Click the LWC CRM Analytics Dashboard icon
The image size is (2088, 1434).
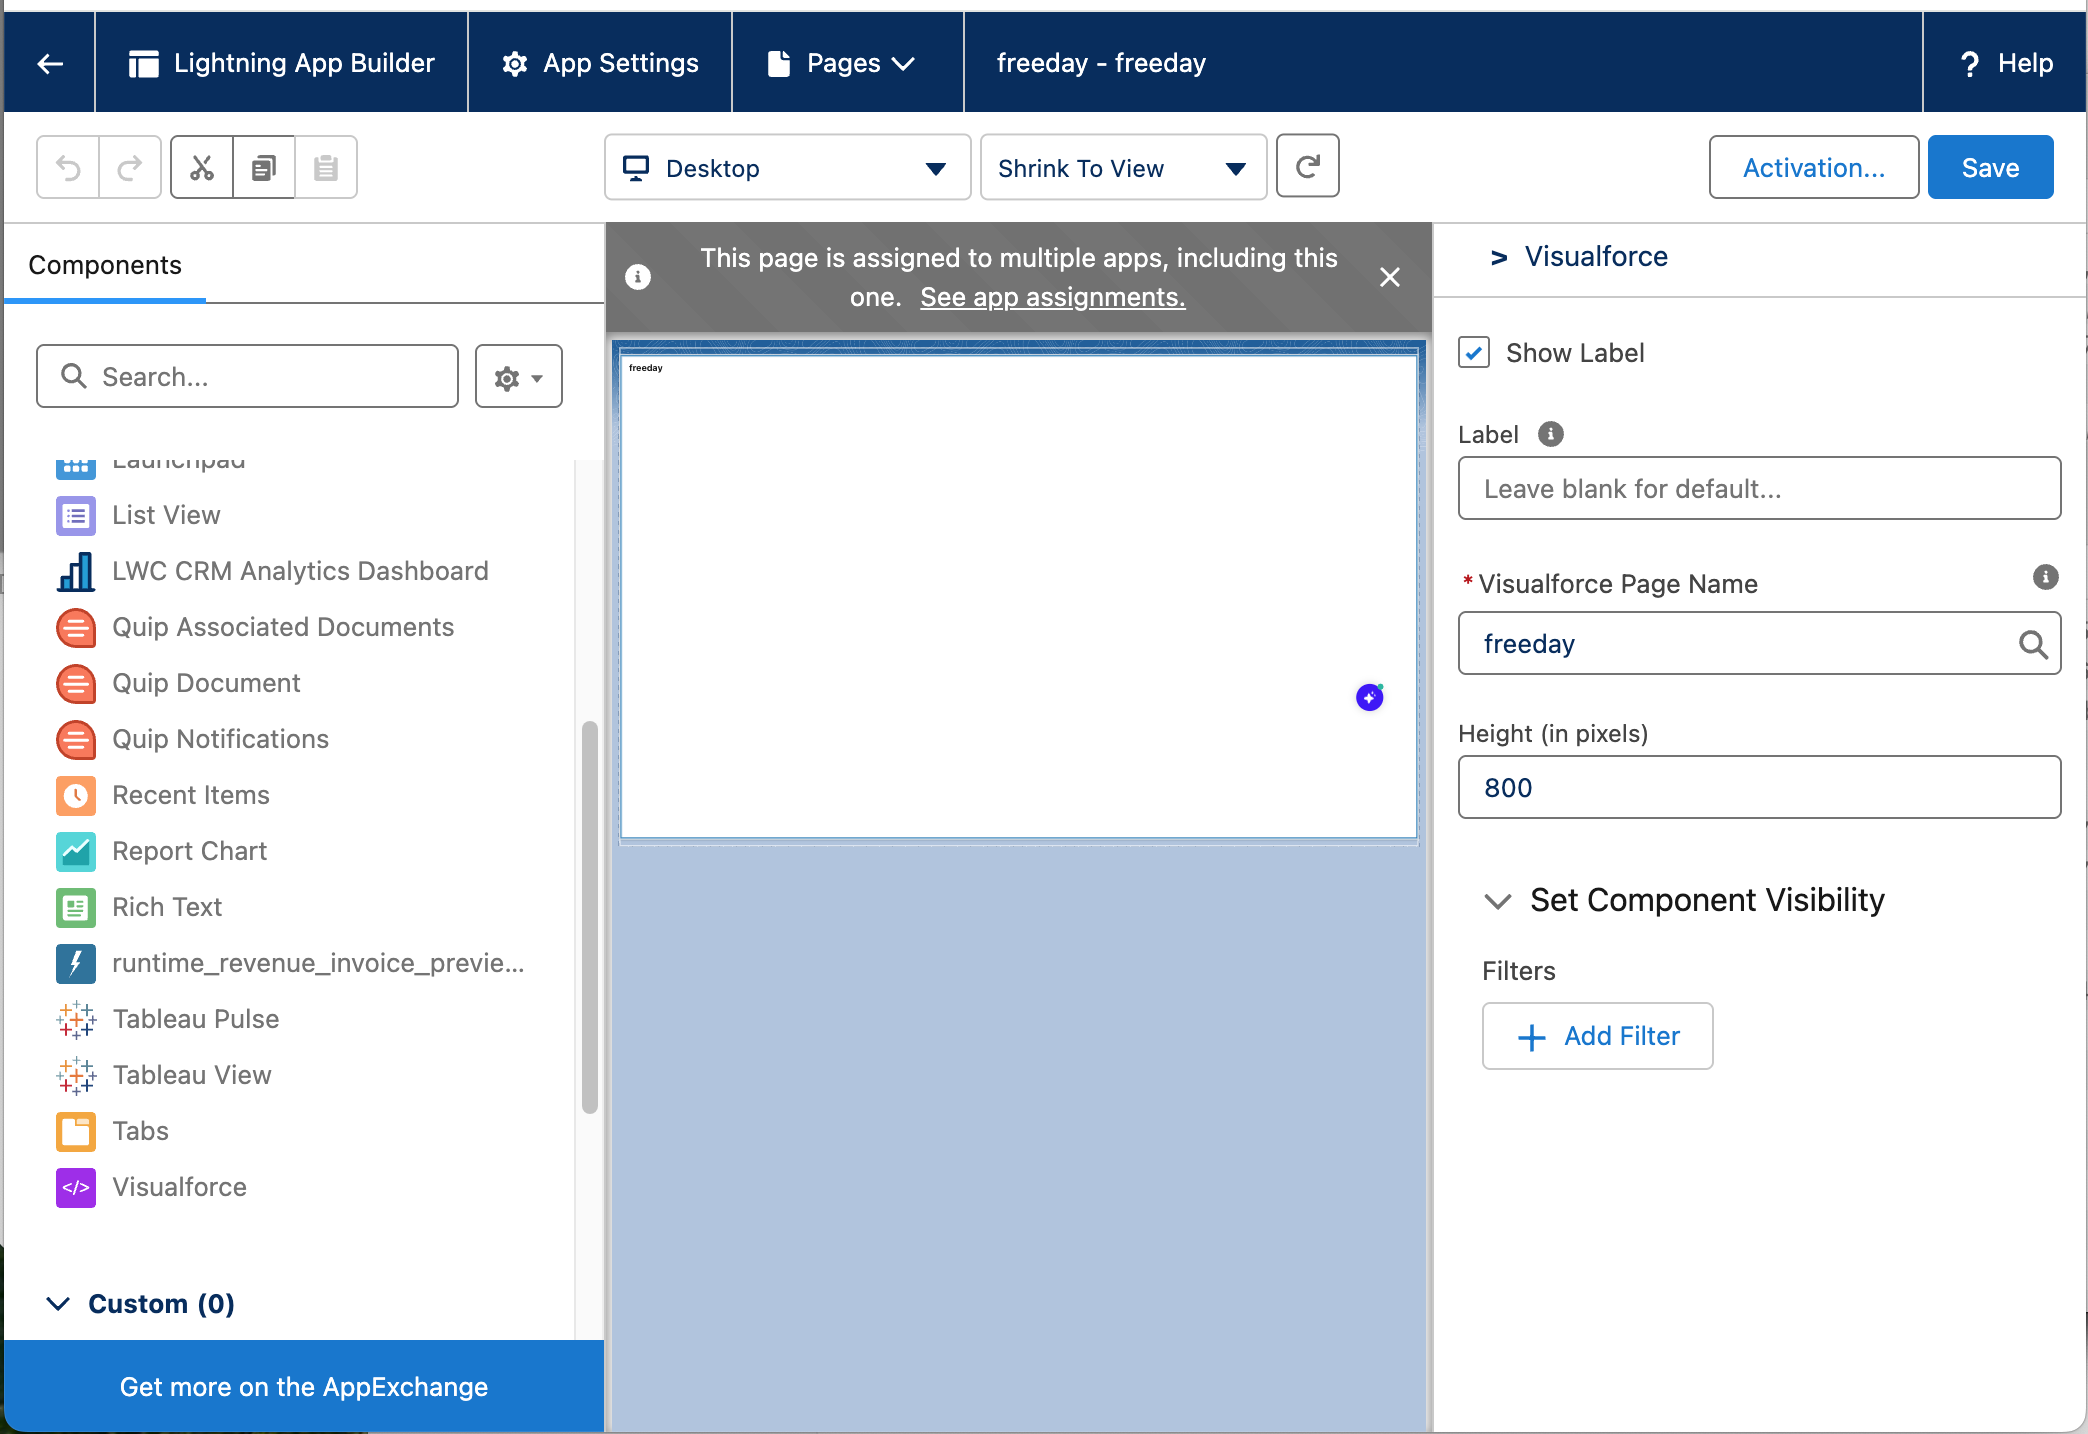coord(76,572)
